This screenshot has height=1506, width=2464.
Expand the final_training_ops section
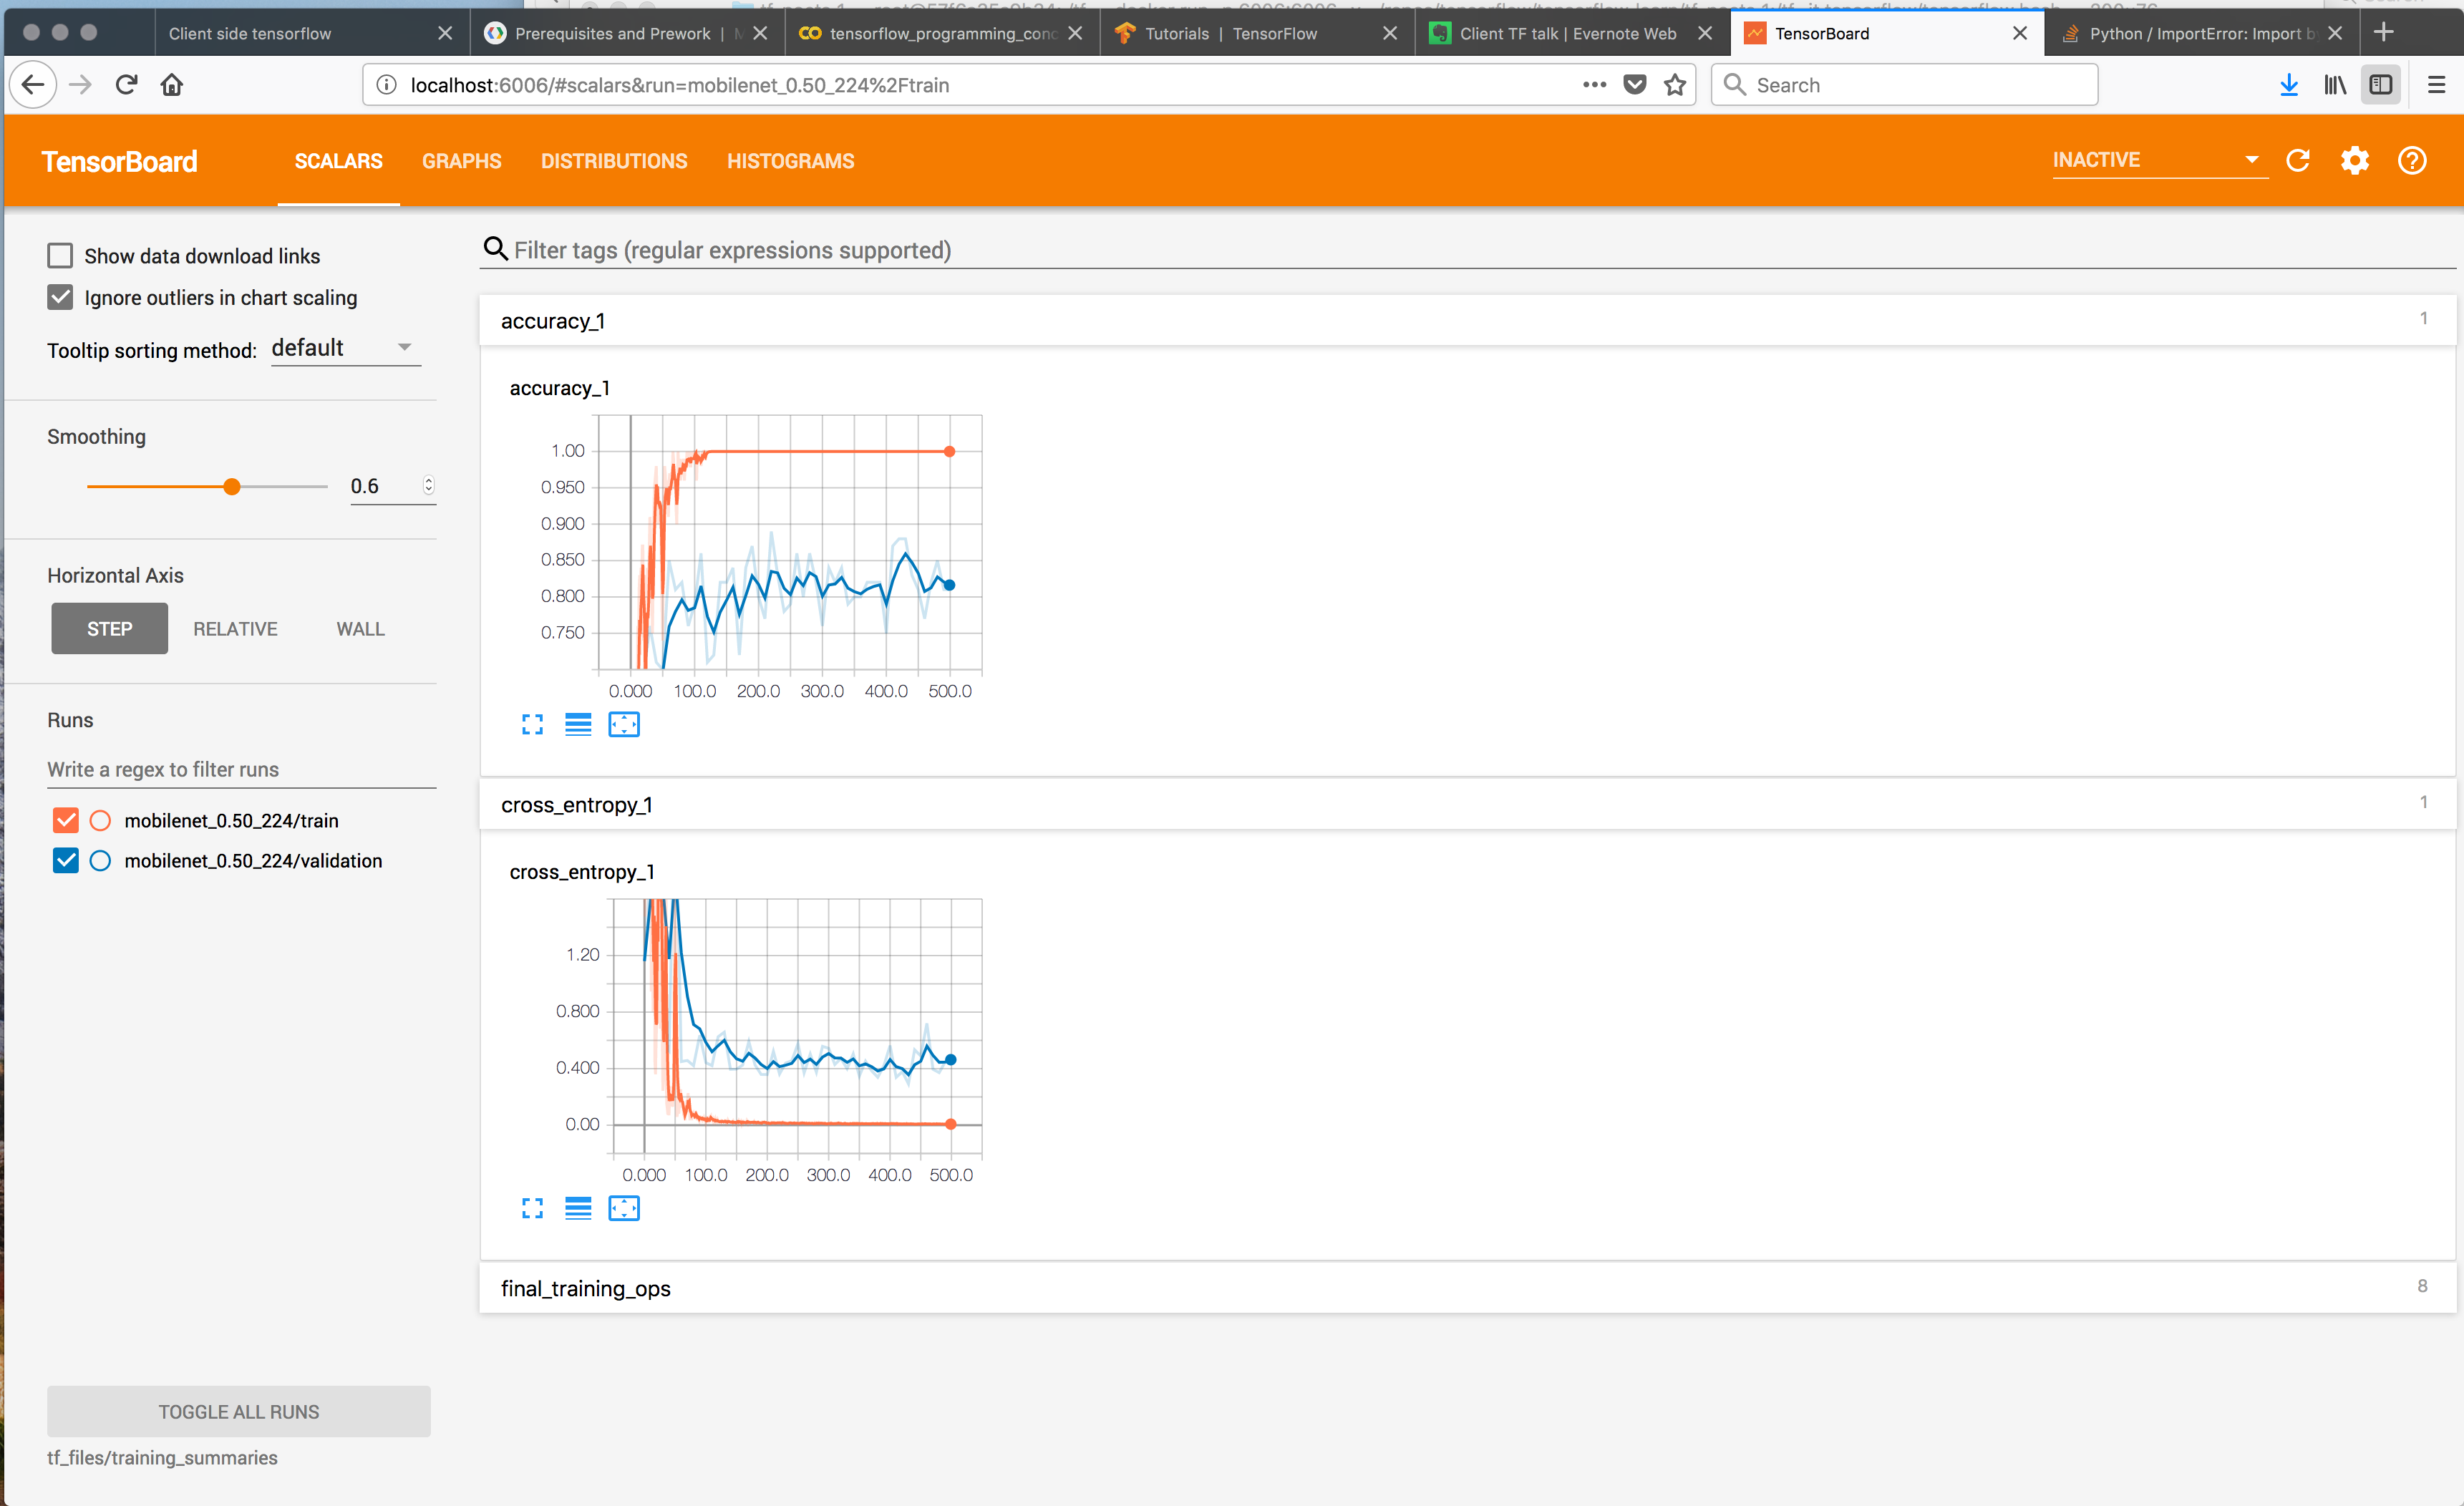click(586, 1288)
